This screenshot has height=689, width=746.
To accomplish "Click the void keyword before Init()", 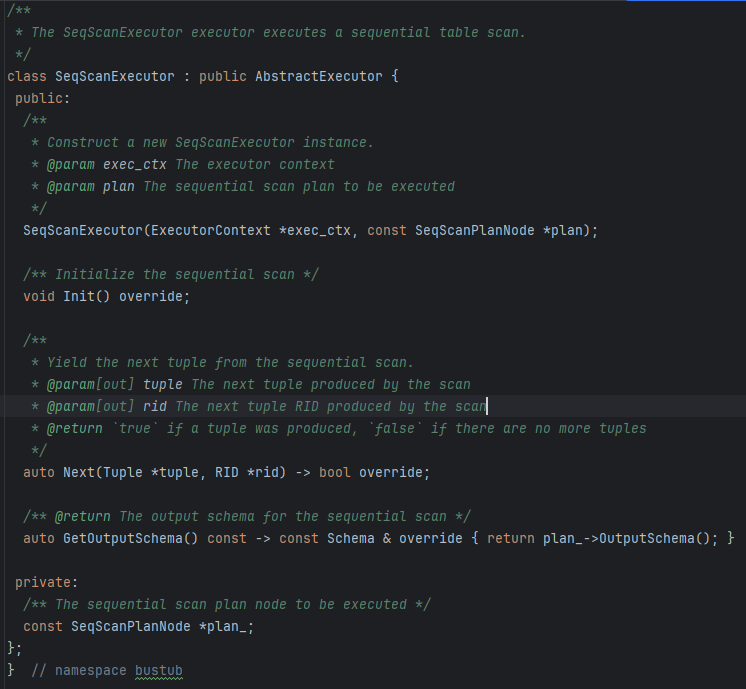I will (x=39, y=297).
